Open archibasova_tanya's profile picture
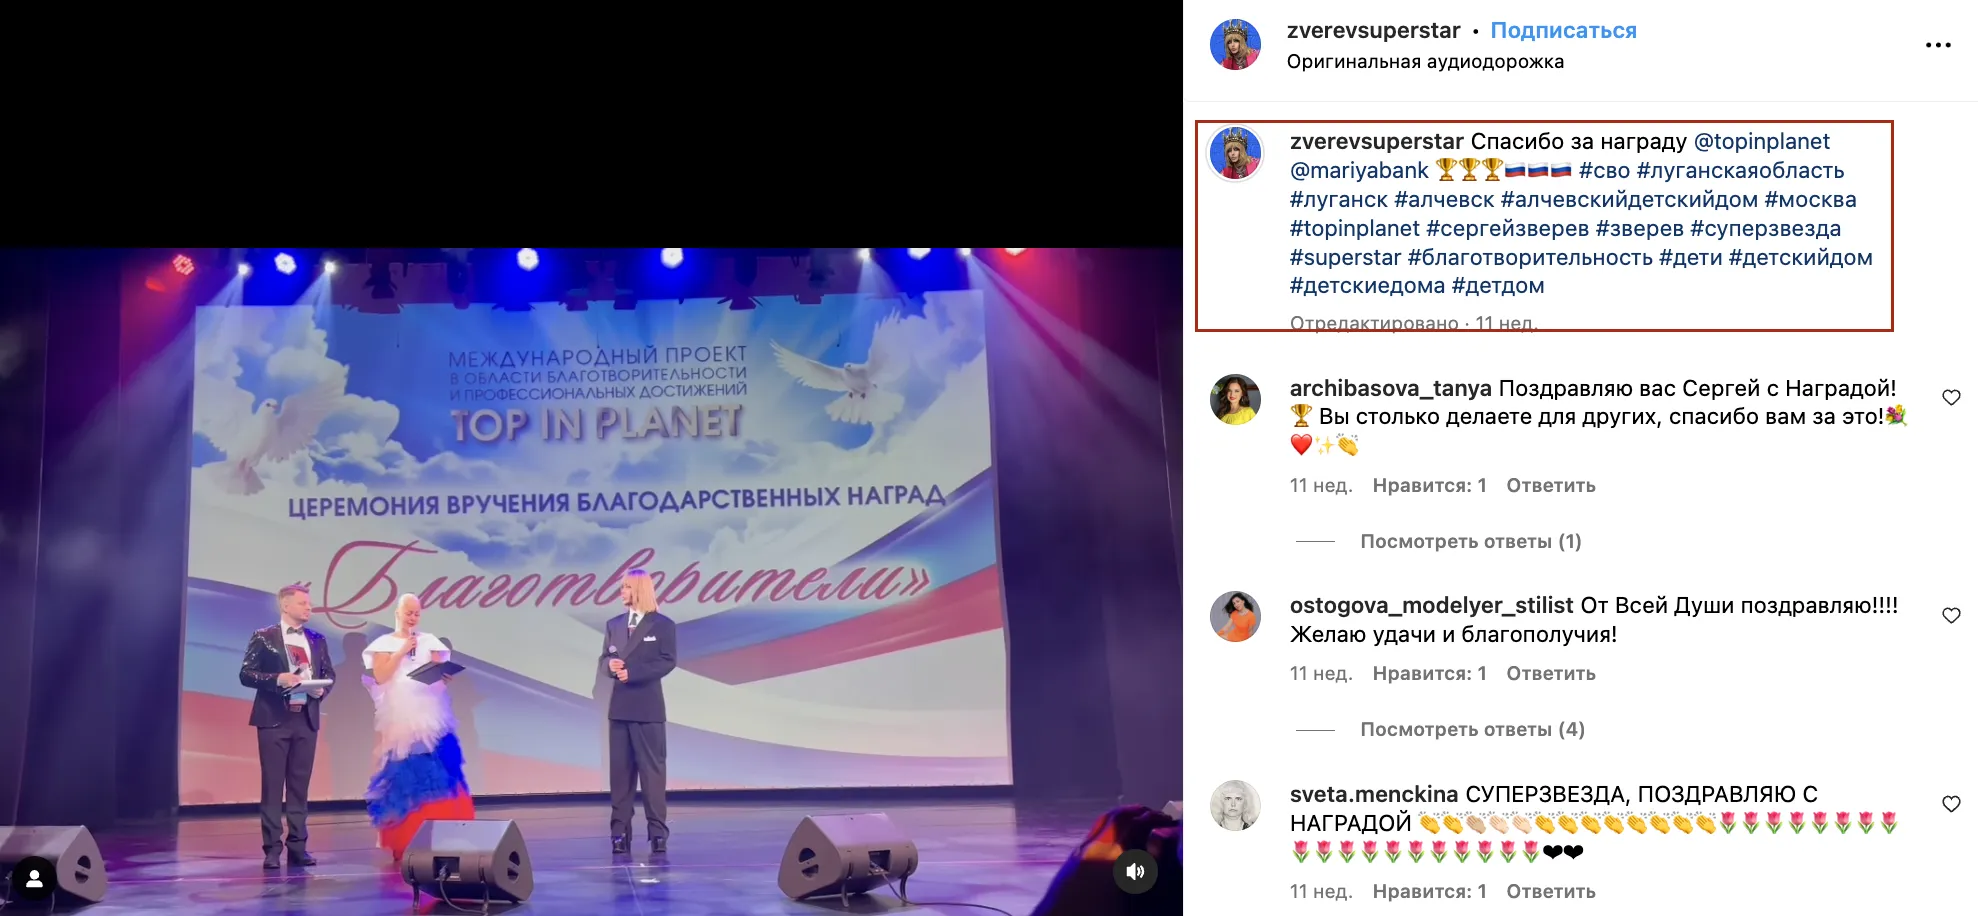This screenshot has width=1978, height=916. (x=1235, y=400)
